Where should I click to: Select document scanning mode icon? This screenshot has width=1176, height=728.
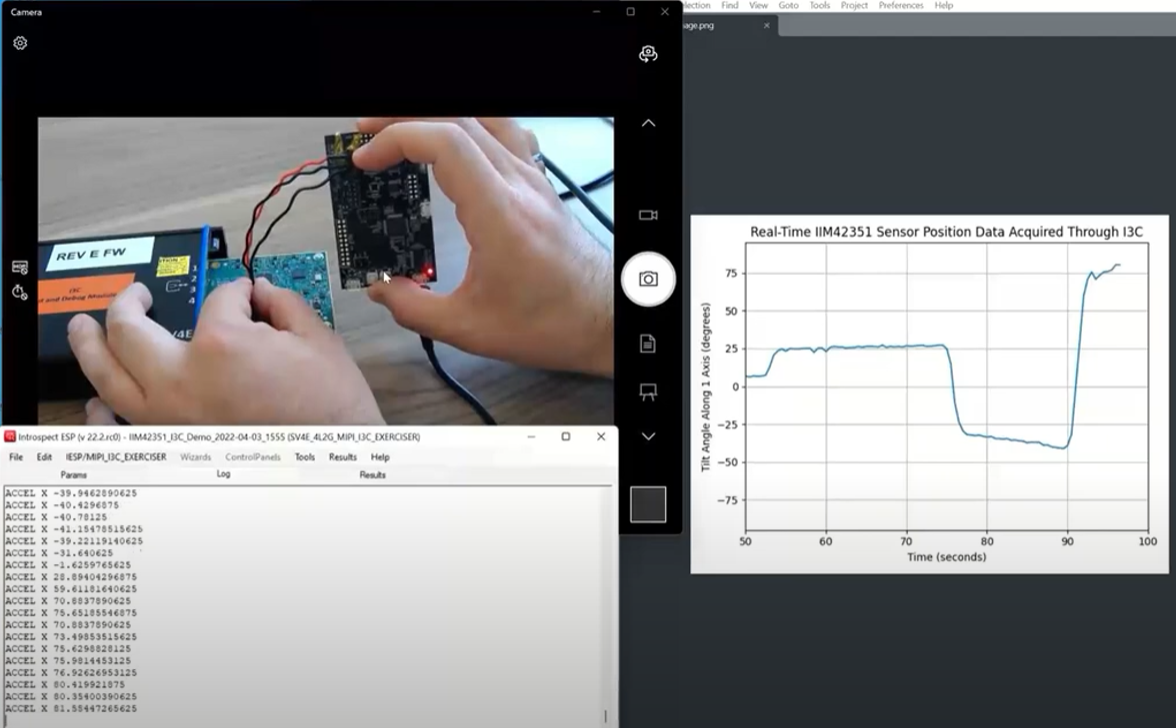(648, 344)
